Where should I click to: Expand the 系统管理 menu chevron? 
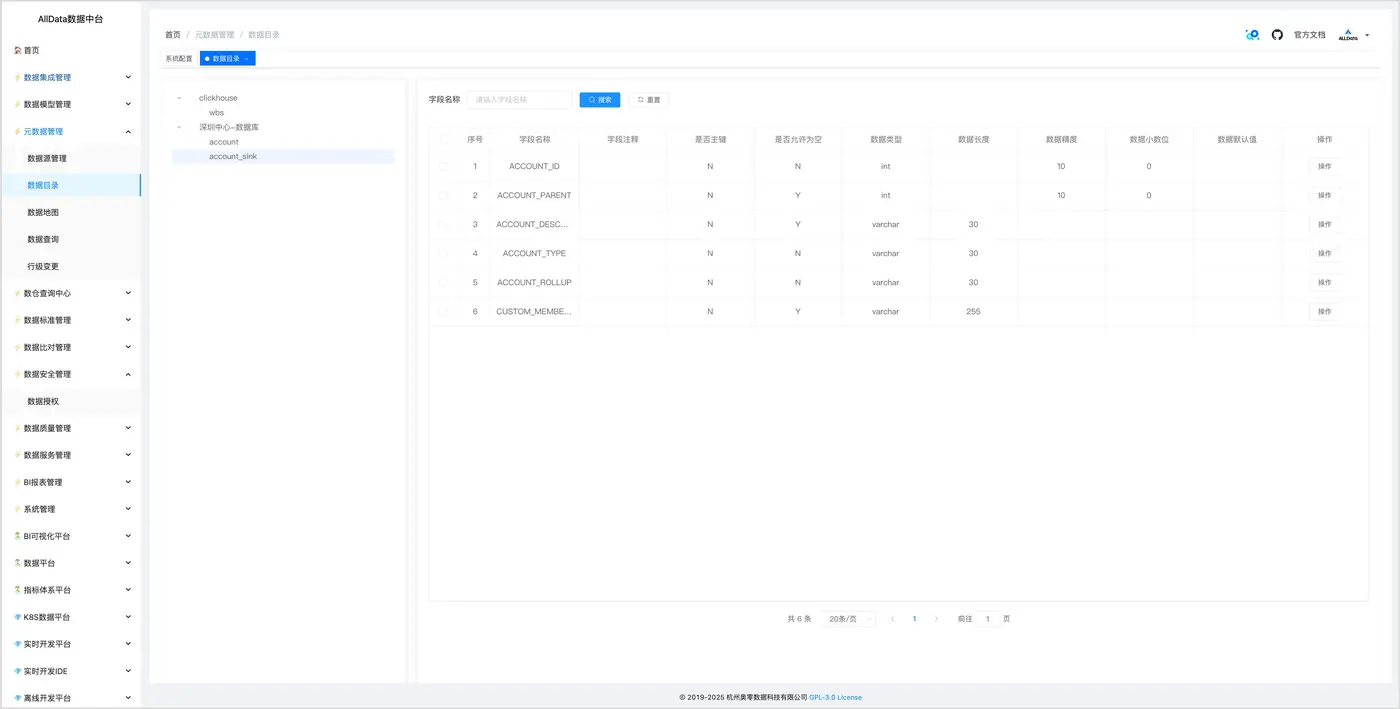[x=128, y=509]
